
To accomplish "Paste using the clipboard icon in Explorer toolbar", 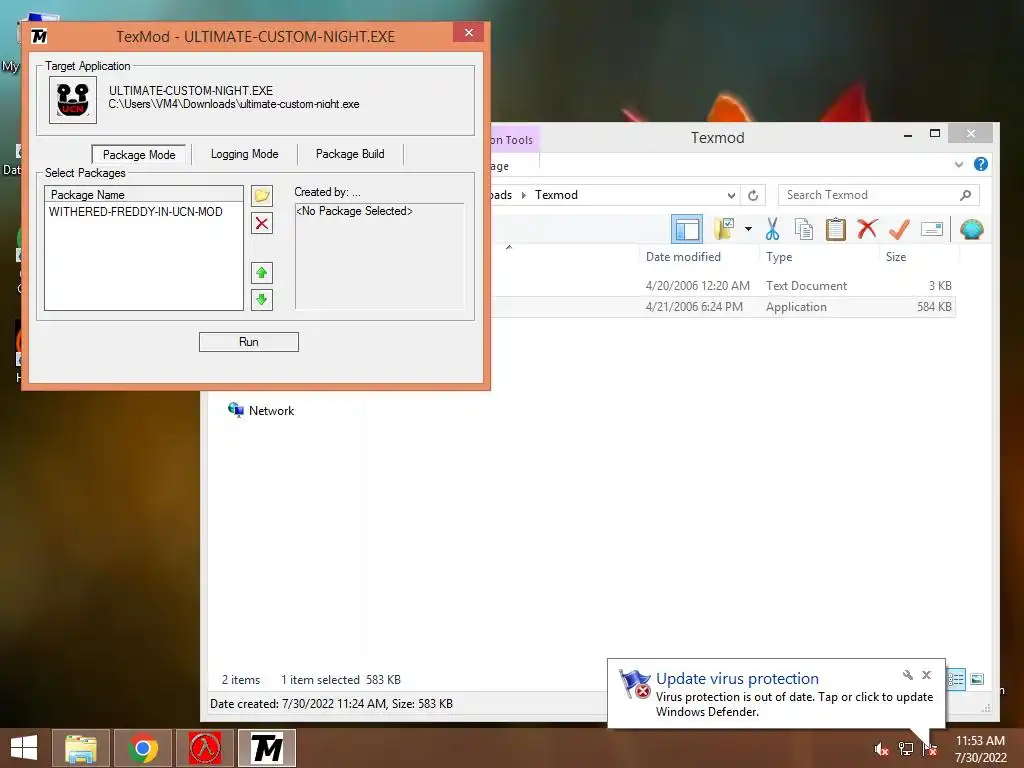I will (836, 229).
